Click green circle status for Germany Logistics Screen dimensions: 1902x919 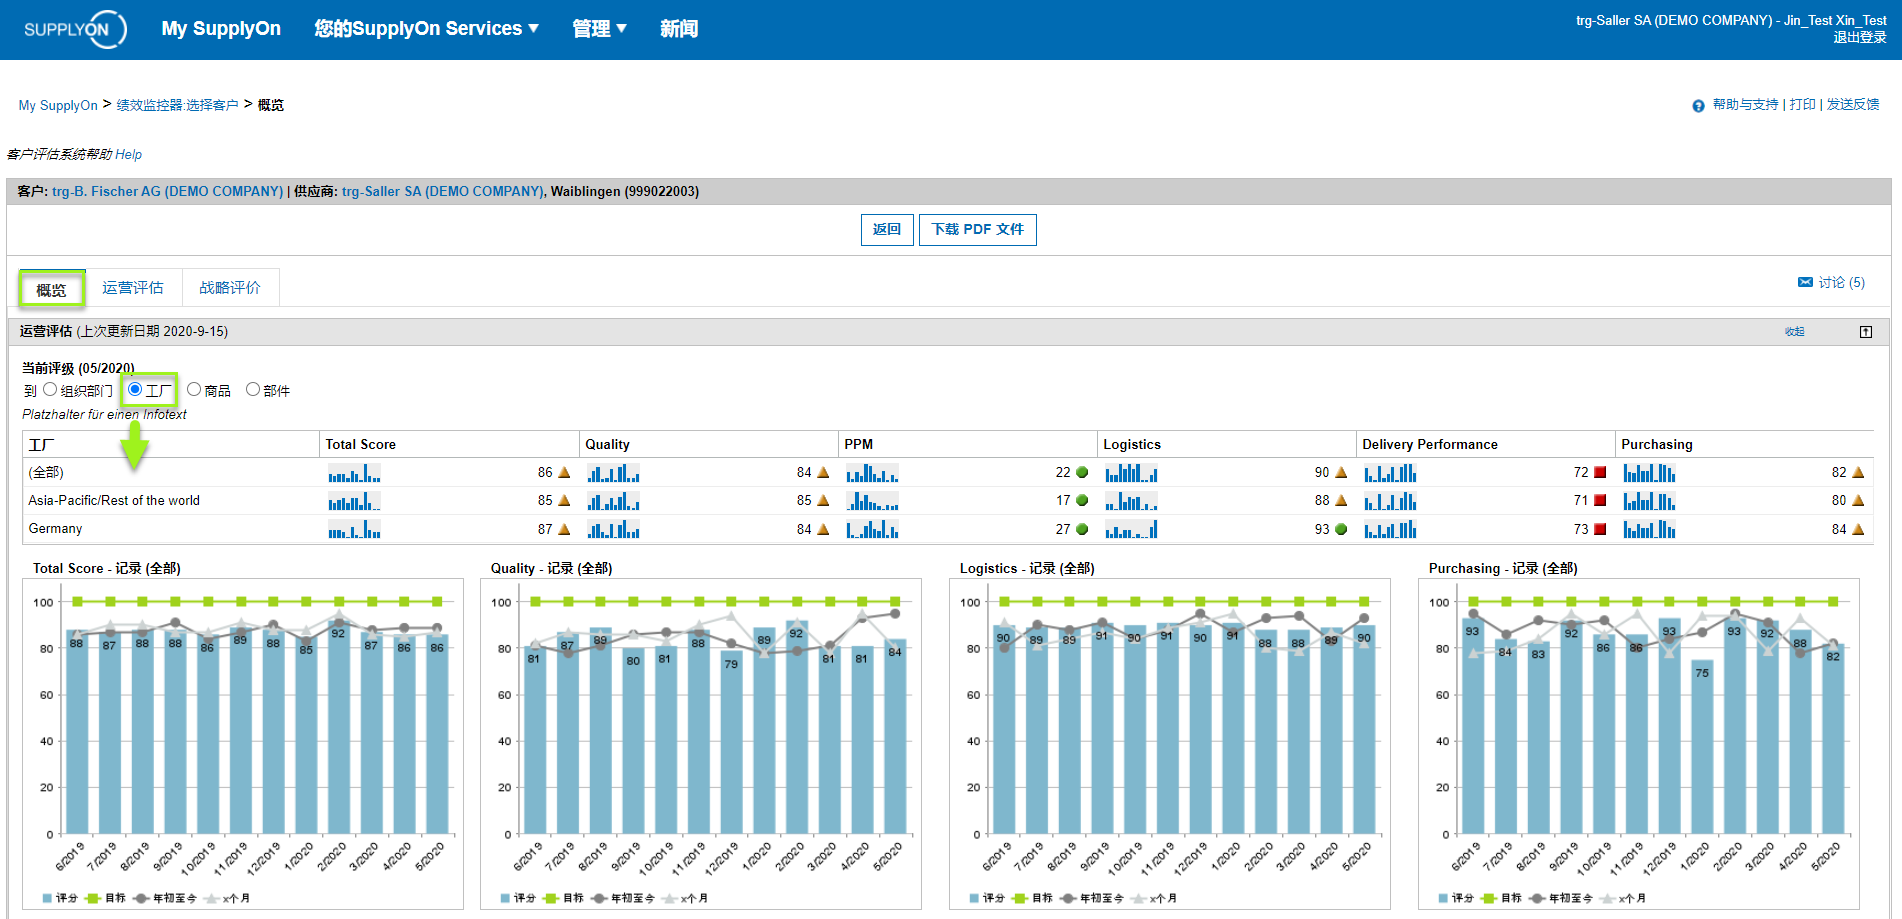1341,529
